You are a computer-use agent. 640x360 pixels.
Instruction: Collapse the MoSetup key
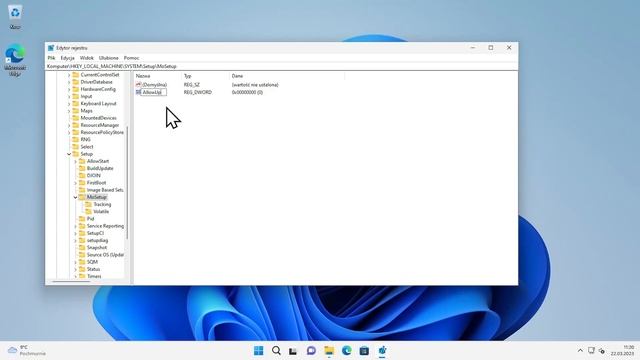[76, 197]
